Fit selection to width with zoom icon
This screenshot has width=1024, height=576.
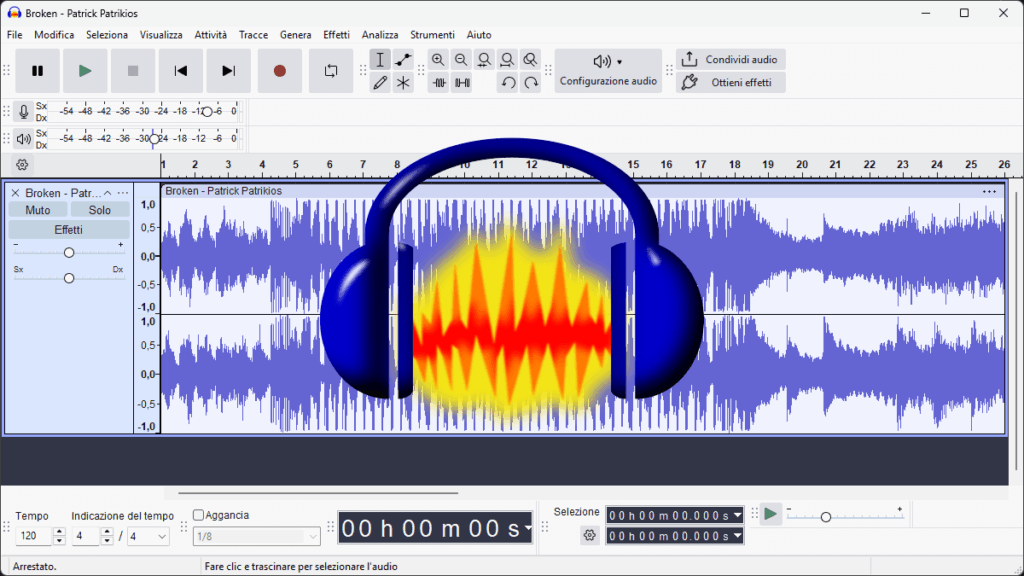point(484,60)
